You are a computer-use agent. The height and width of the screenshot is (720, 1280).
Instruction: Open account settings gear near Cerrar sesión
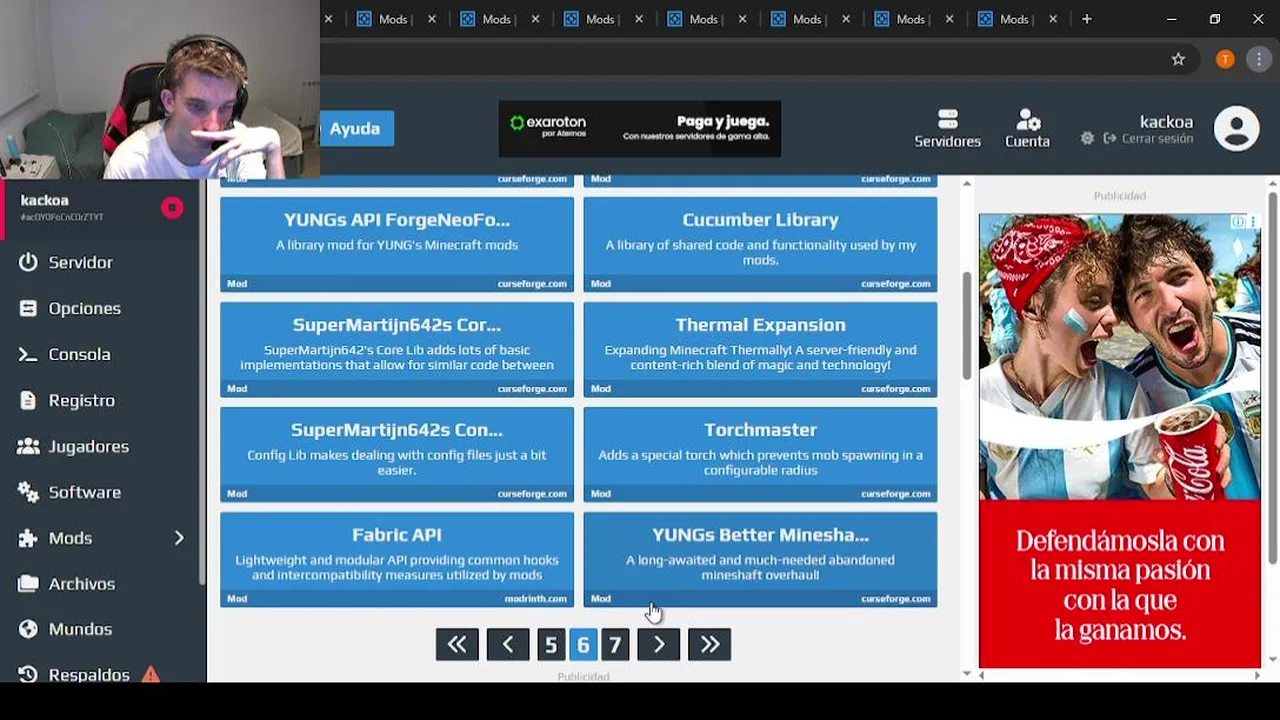click(x=1087, y=139)
